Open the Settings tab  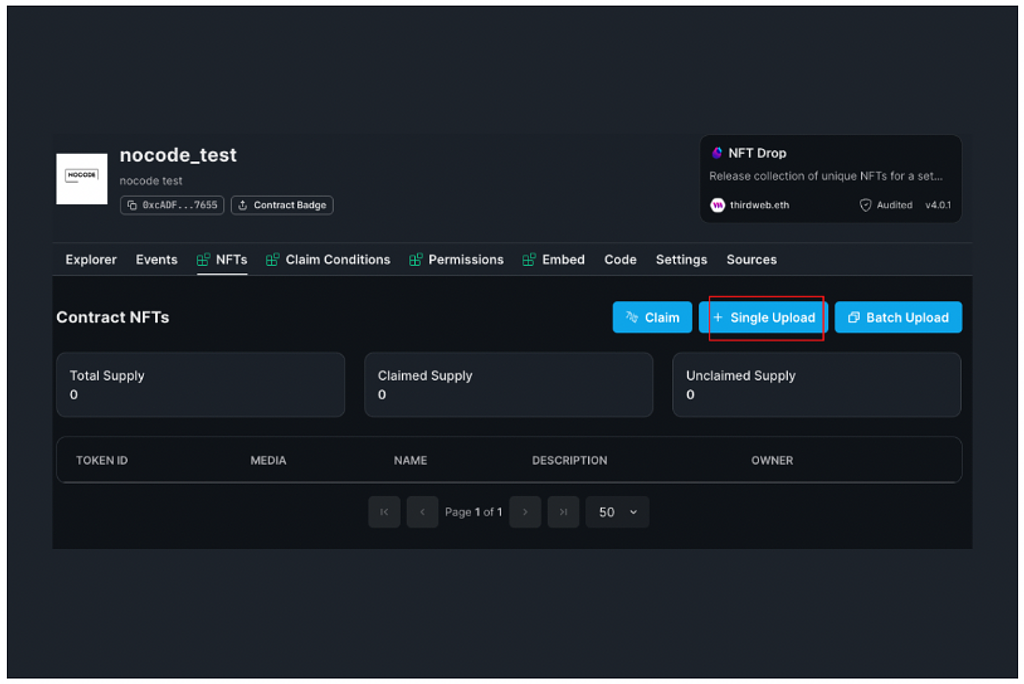click(681, 260)
